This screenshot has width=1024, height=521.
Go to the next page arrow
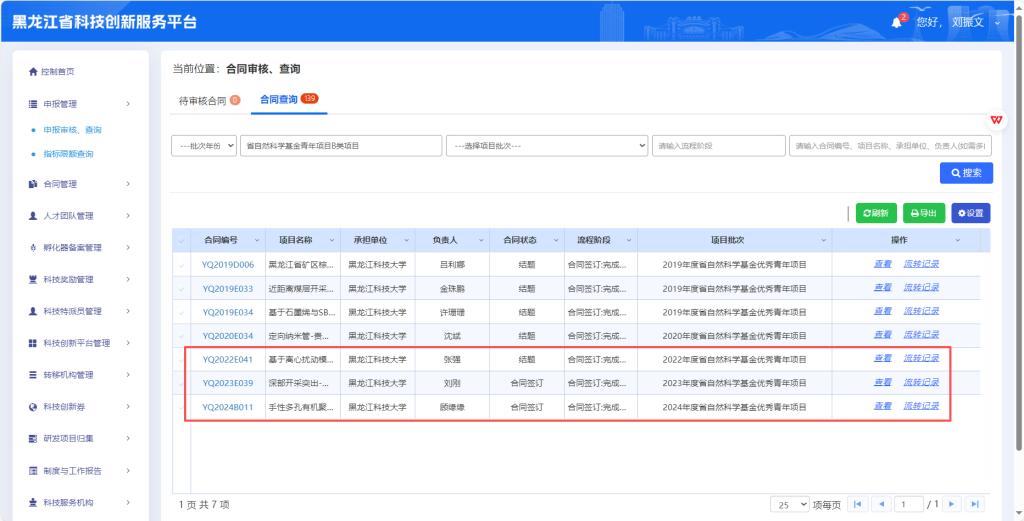(951, 504)
